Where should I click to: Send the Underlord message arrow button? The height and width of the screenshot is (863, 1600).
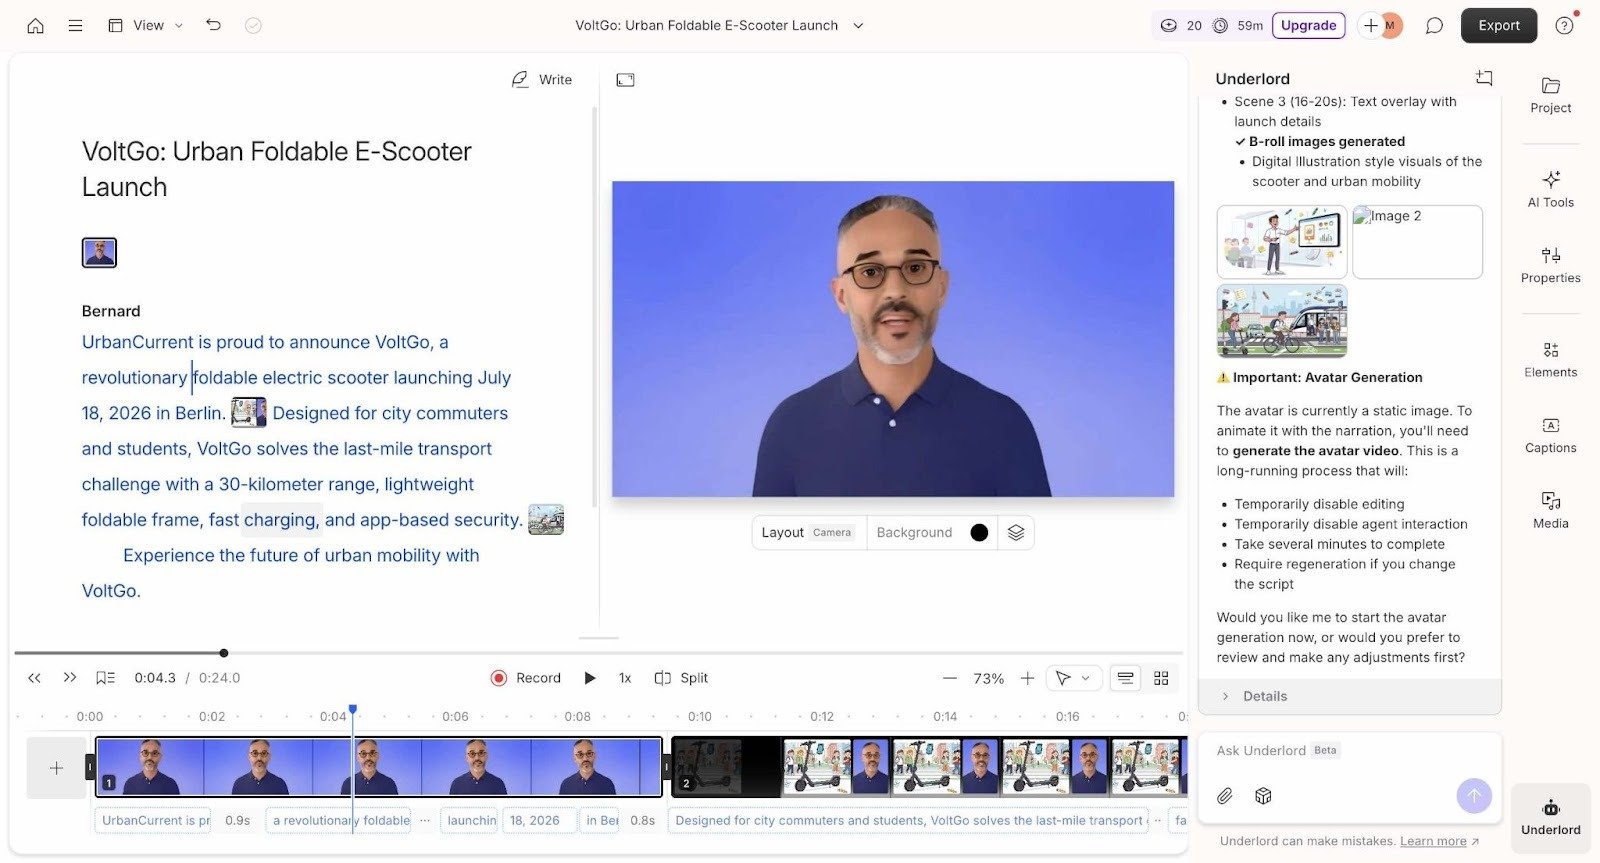pyautogui.click(x=1474, y=796)
